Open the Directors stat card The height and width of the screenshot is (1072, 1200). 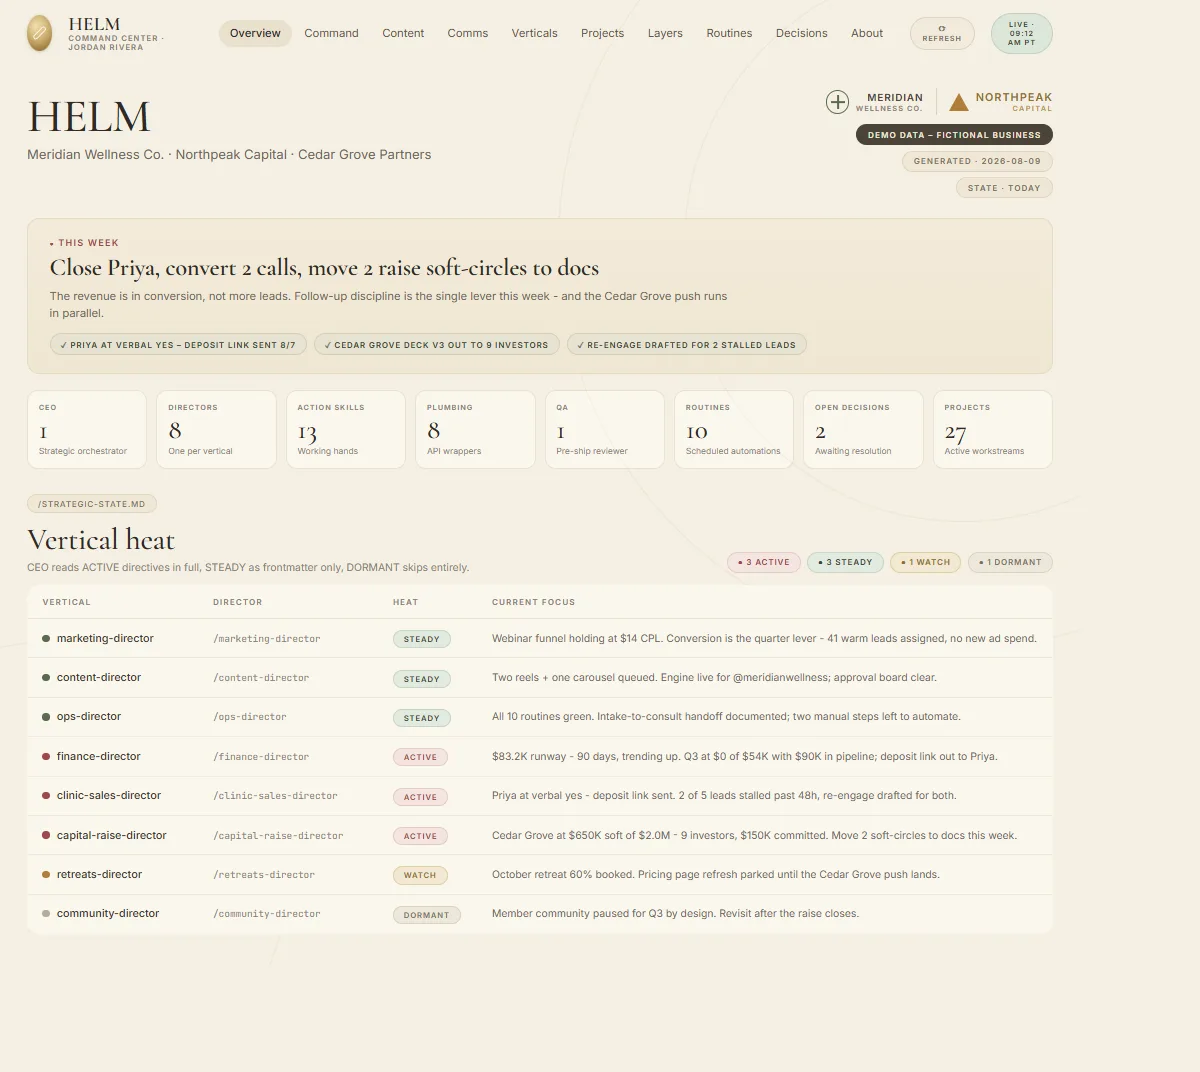tap(216, 429)
